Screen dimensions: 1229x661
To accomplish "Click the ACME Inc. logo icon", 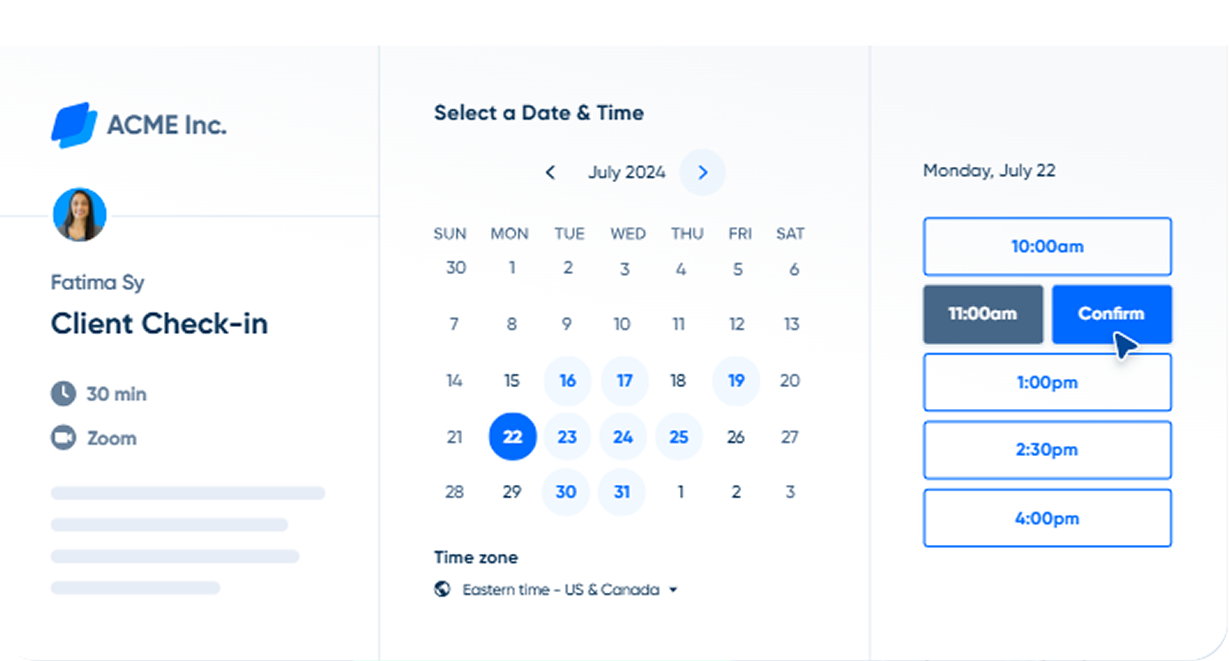I will tap(74, 125).
